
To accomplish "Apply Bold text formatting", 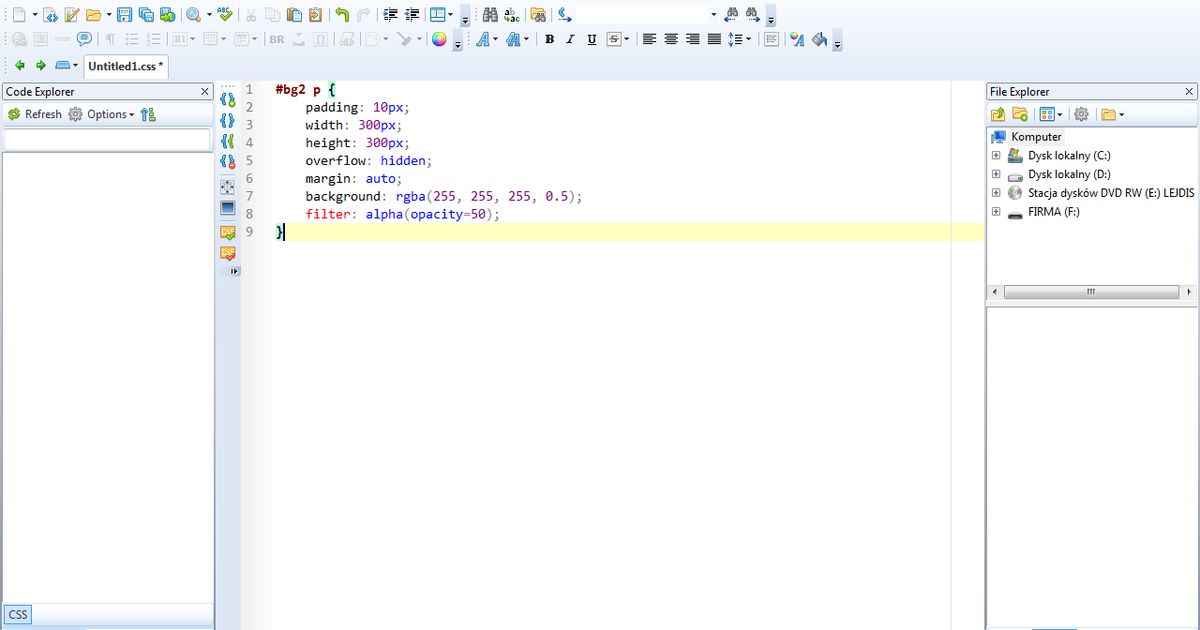I will [x=550, y=39].
